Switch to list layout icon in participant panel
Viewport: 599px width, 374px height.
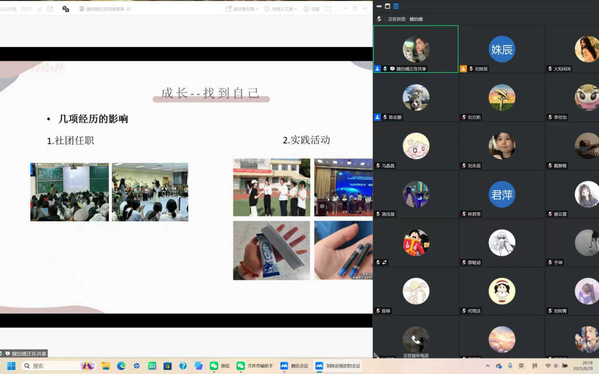tap(396, 6)
